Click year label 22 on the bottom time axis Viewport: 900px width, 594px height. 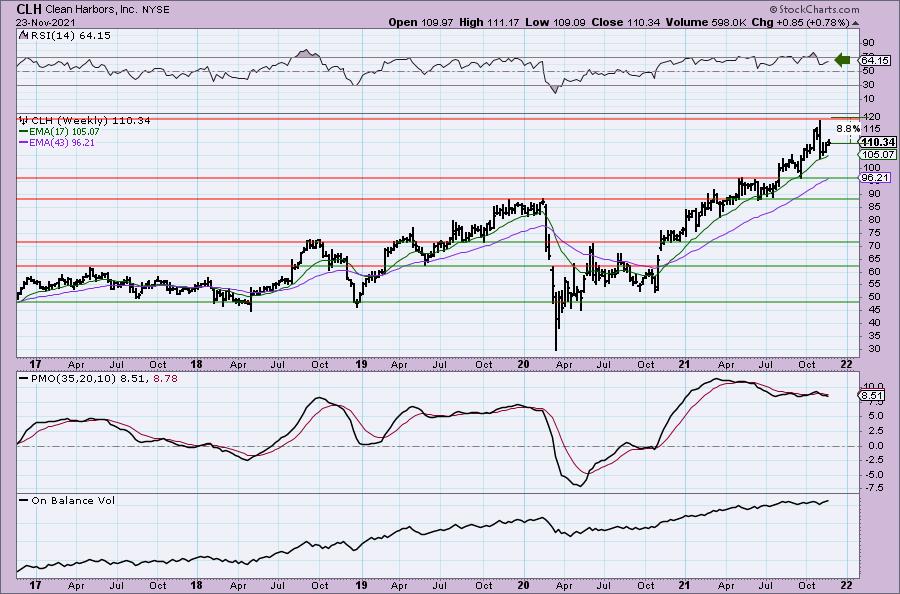click(x=846, y=585)
